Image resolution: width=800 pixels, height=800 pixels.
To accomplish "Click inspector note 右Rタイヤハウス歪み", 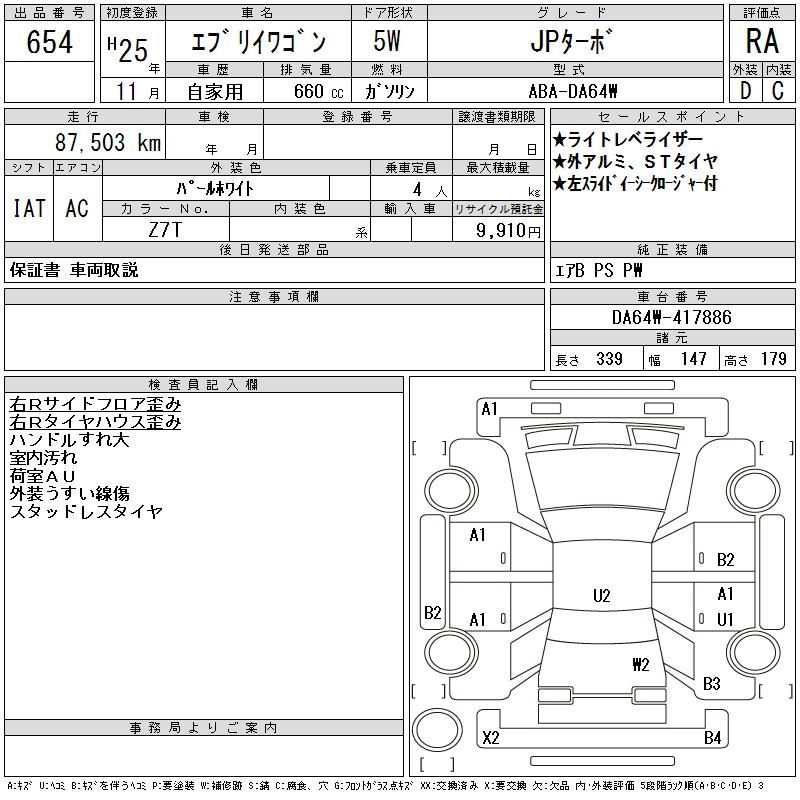I will [95, 421].
